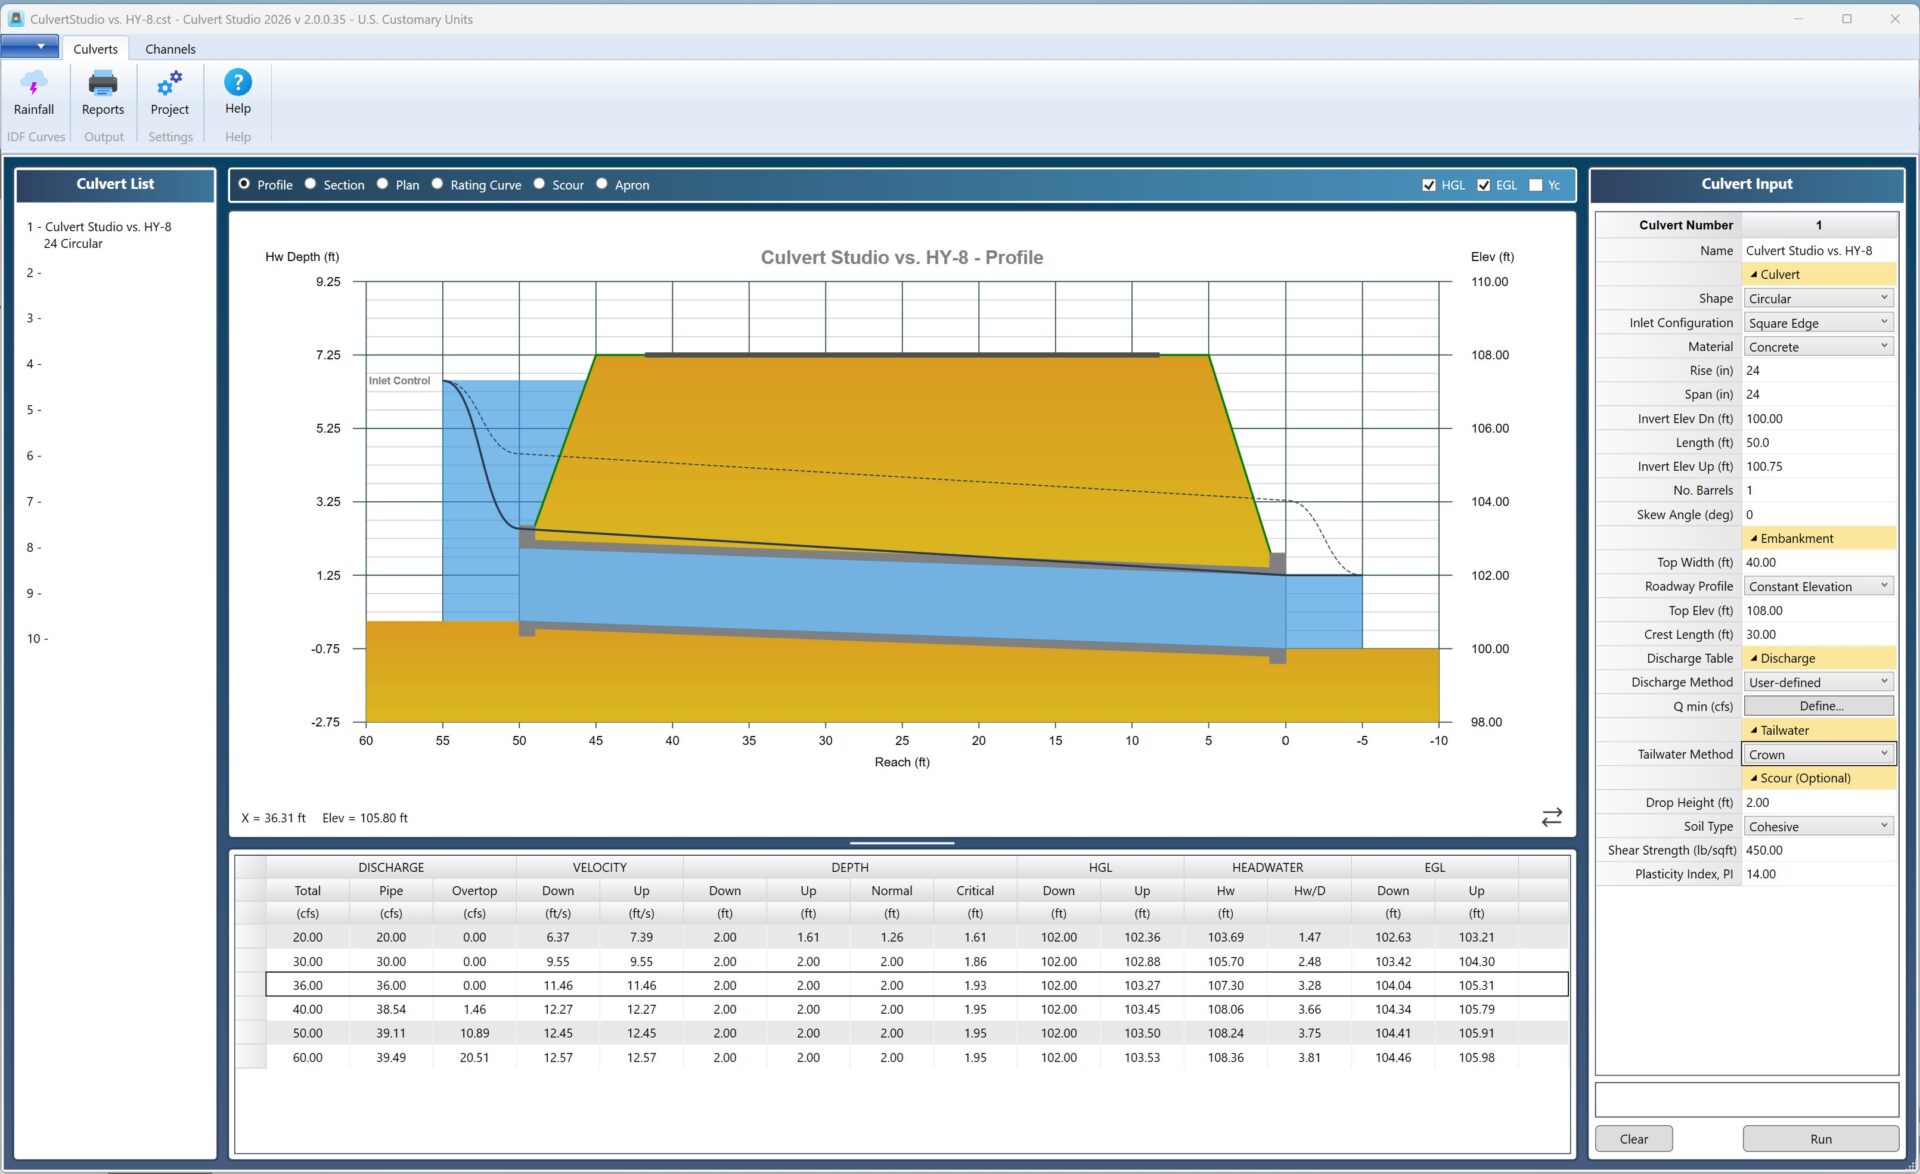Screen dimensions: 1920x1174
Task: Select the Scour view radio button
Action: (x=539, y=184)
